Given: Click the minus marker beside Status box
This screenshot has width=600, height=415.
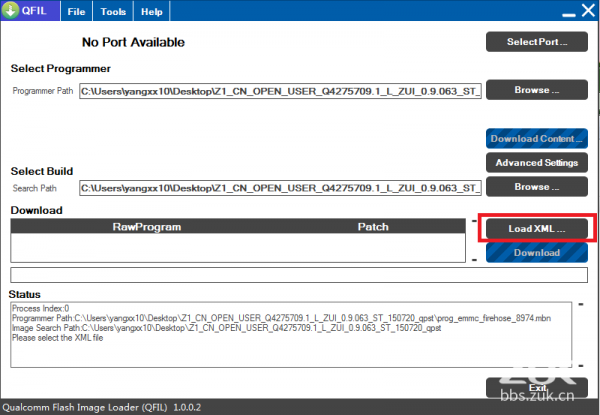Looking at the screenshot, I should [x=581, y=305].
